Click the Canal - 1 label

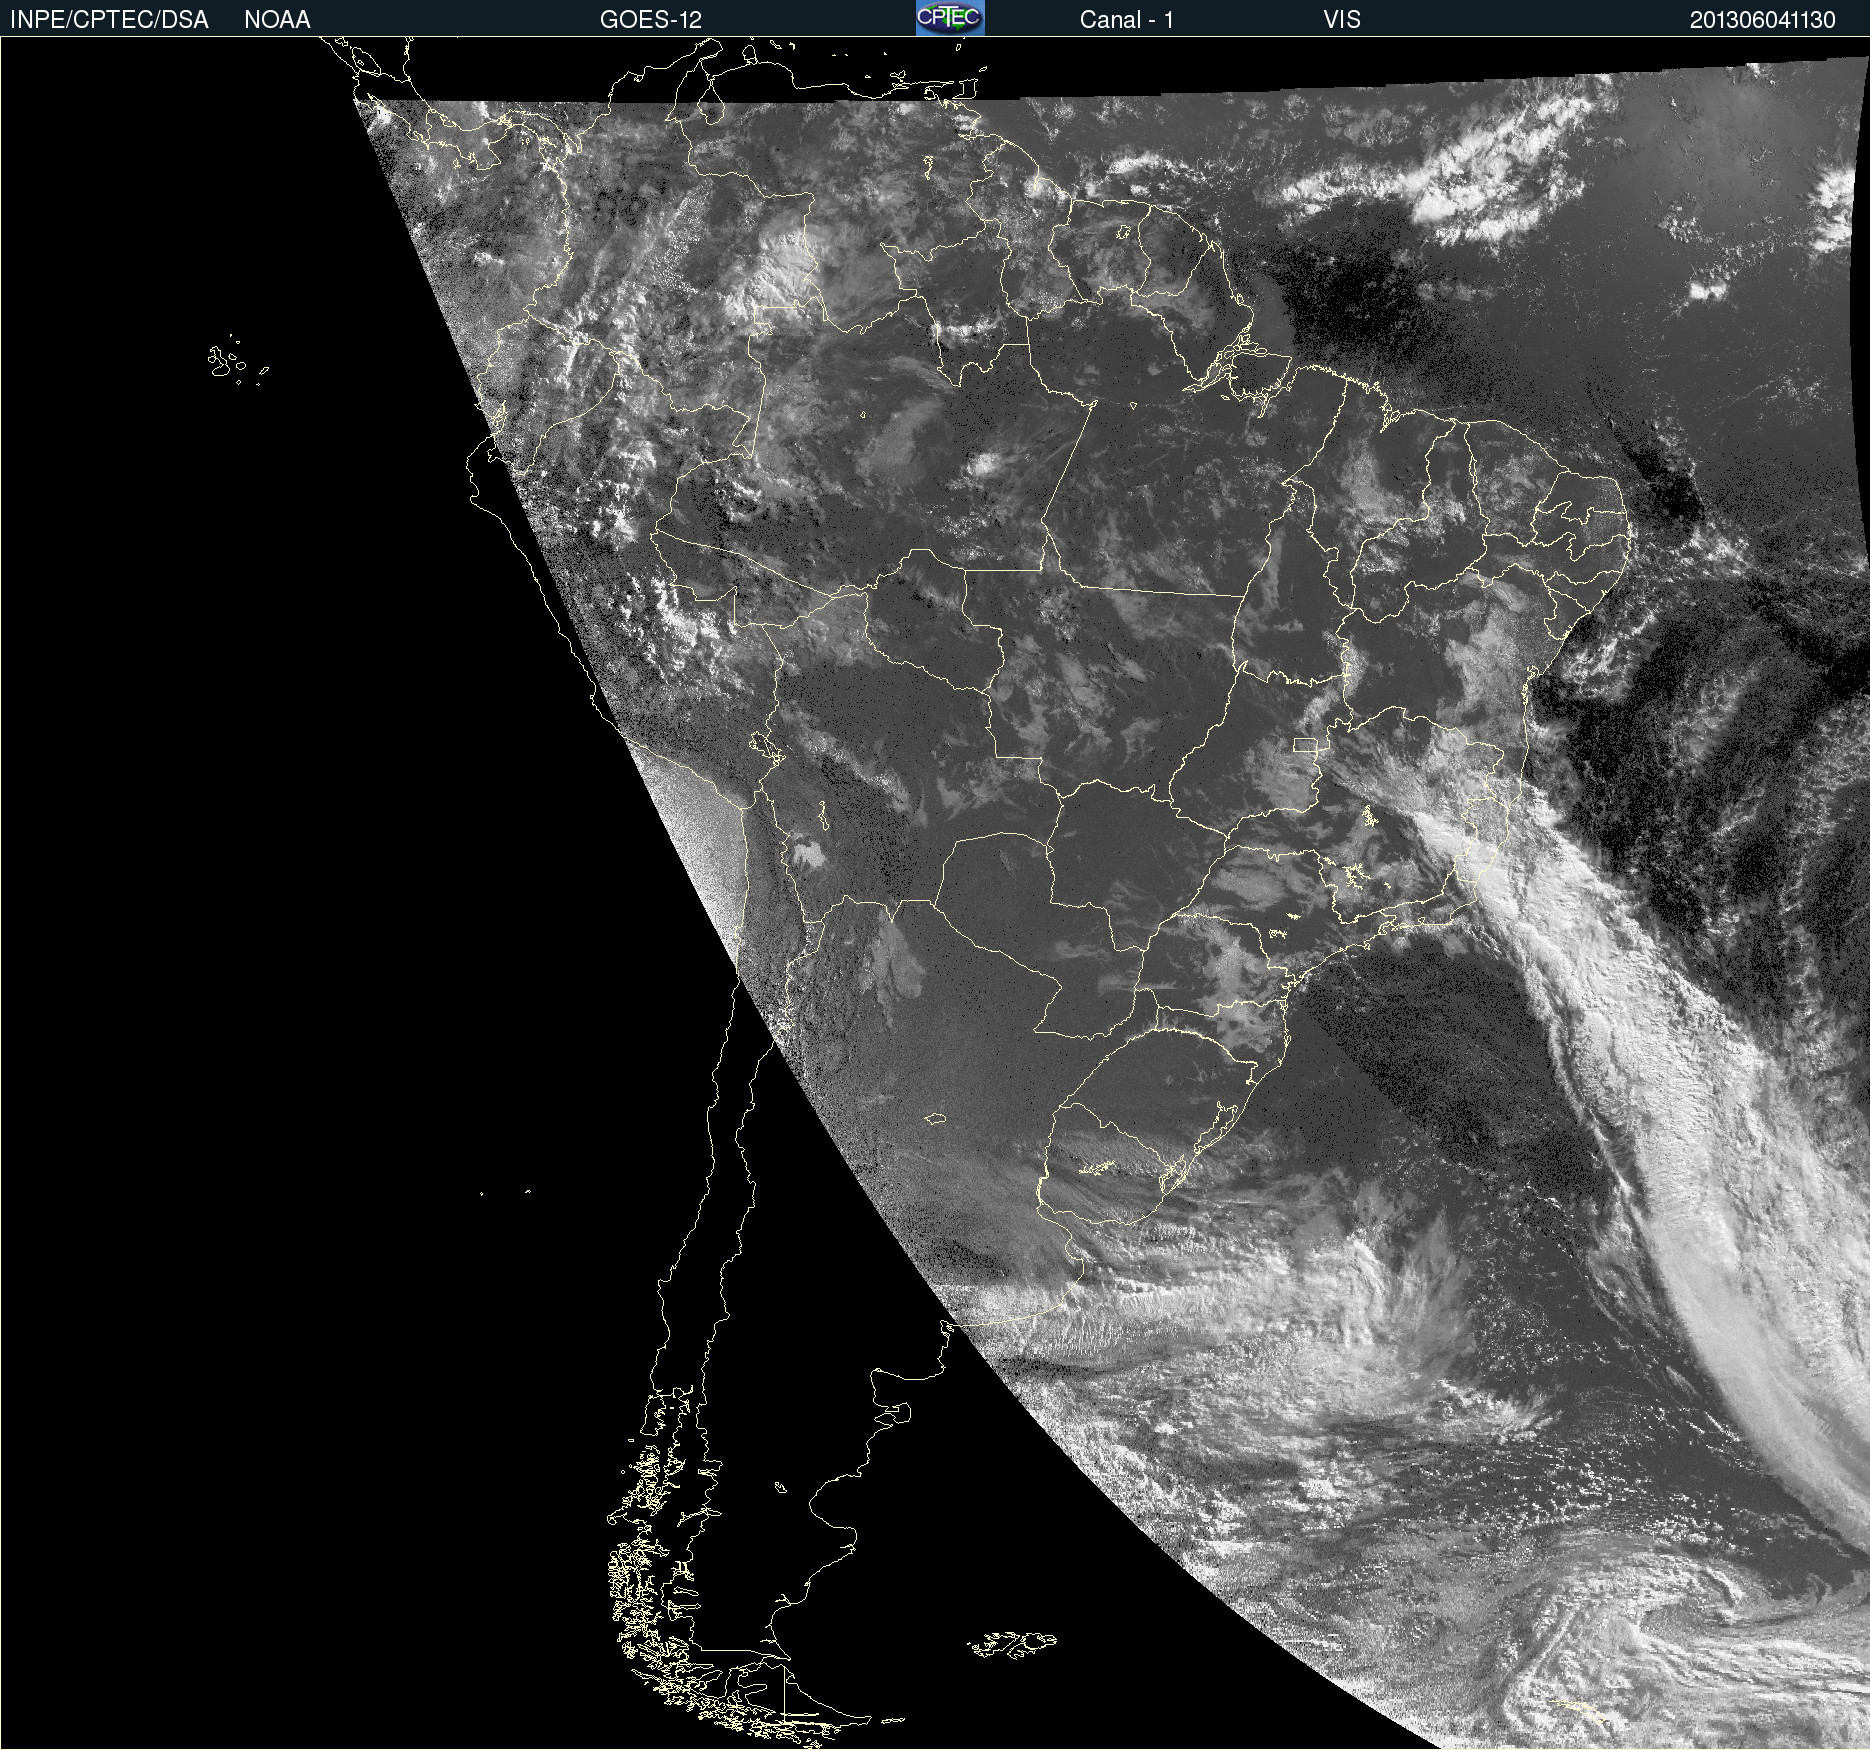1126,20
